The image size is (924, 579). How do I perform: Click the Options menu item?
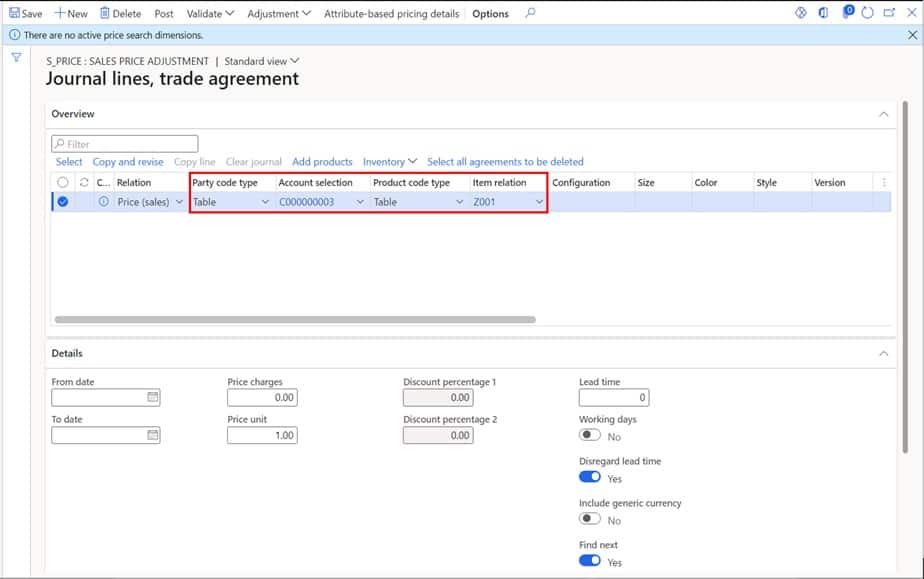[493, 13]
